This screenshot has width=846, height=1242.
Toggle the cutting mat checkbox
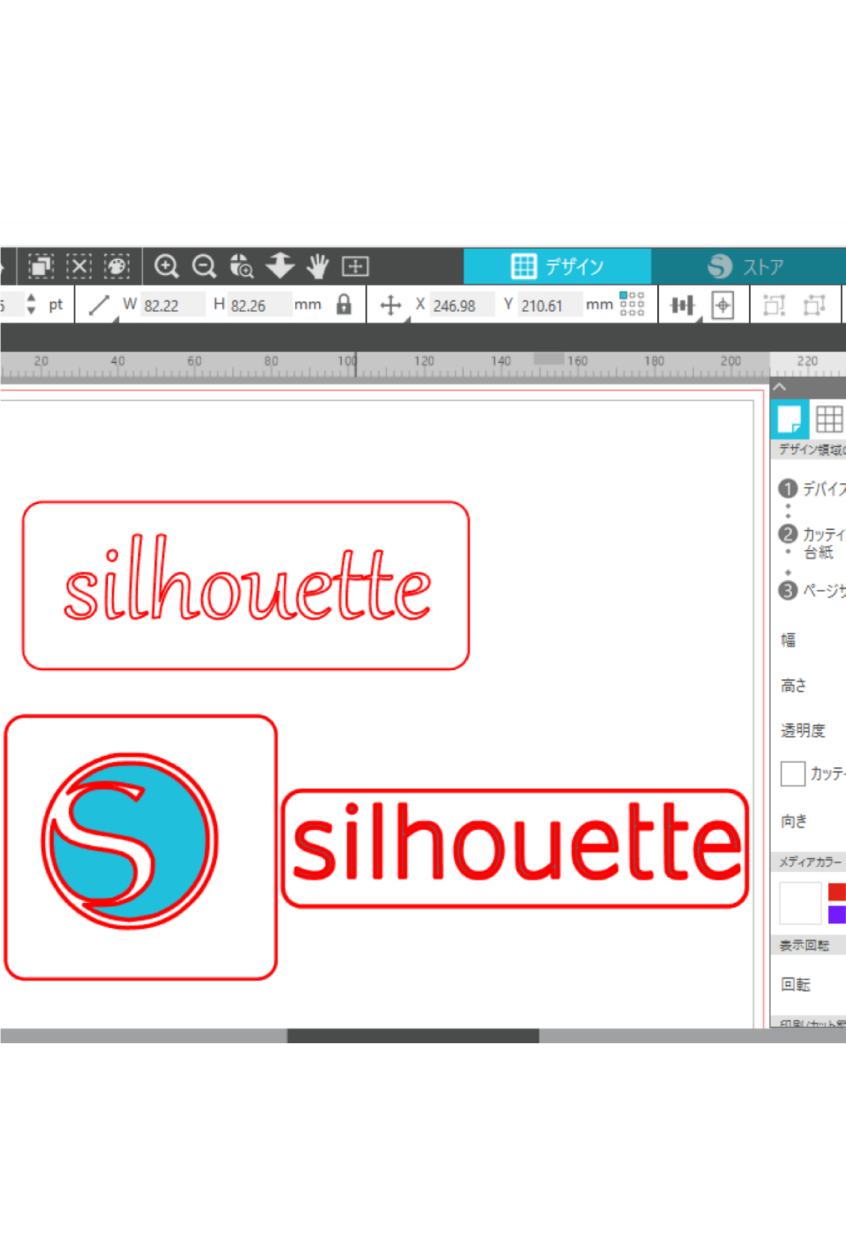793,774
